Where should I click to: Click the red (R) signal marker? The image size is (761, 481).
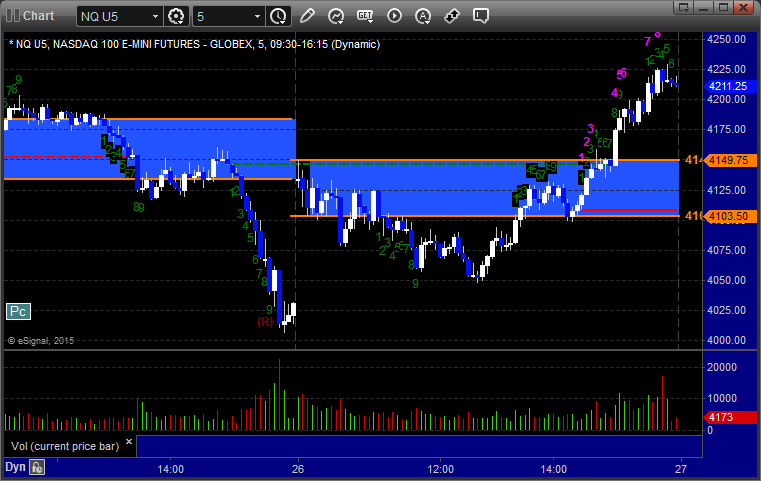click(265, 322)
